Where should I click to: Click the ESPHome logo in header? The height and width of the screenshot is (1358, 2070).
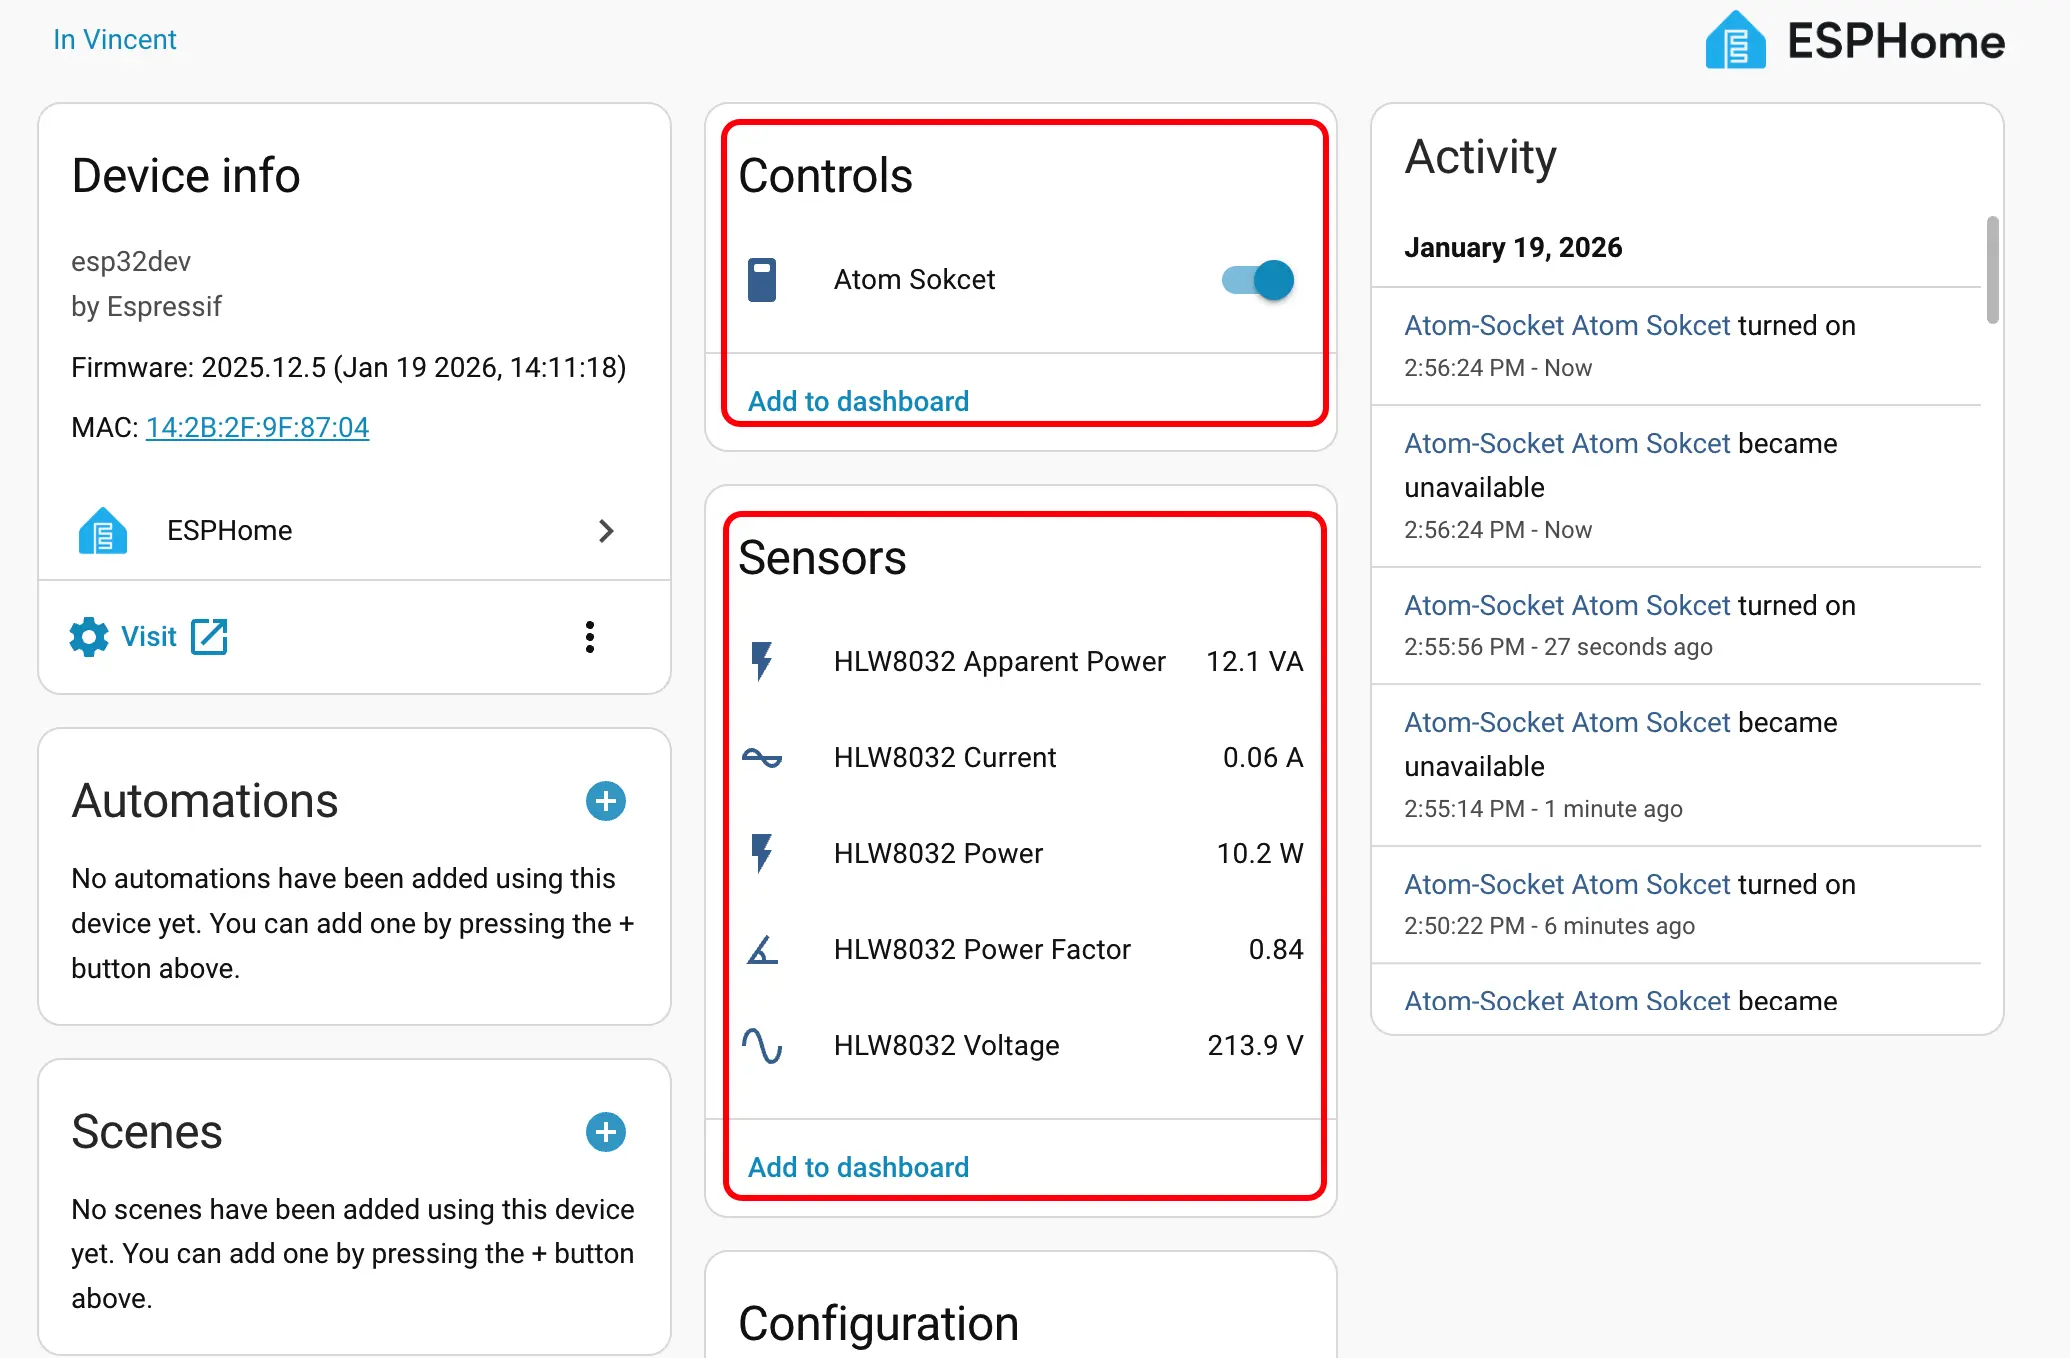1735,41
